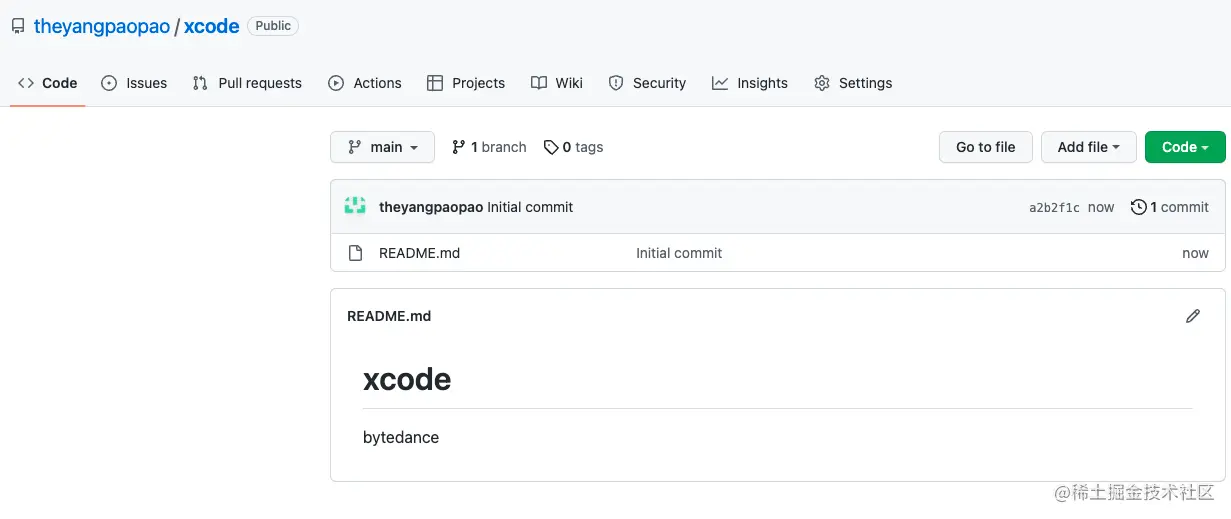Click the repository icon beside the owner name

[18, 27]
